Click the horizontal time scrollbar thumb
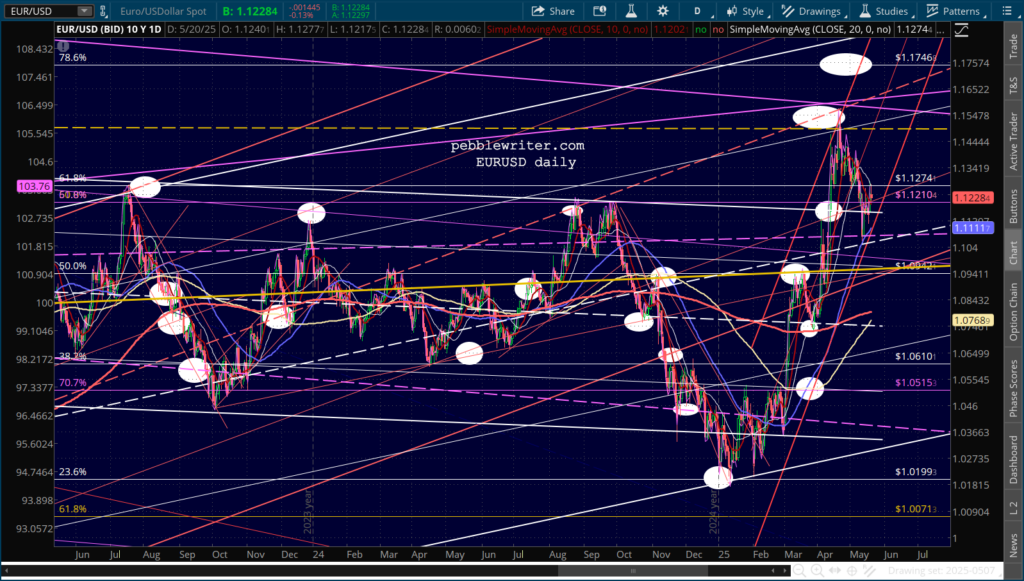Viewport: 1024px width, 581px height. 632,571
